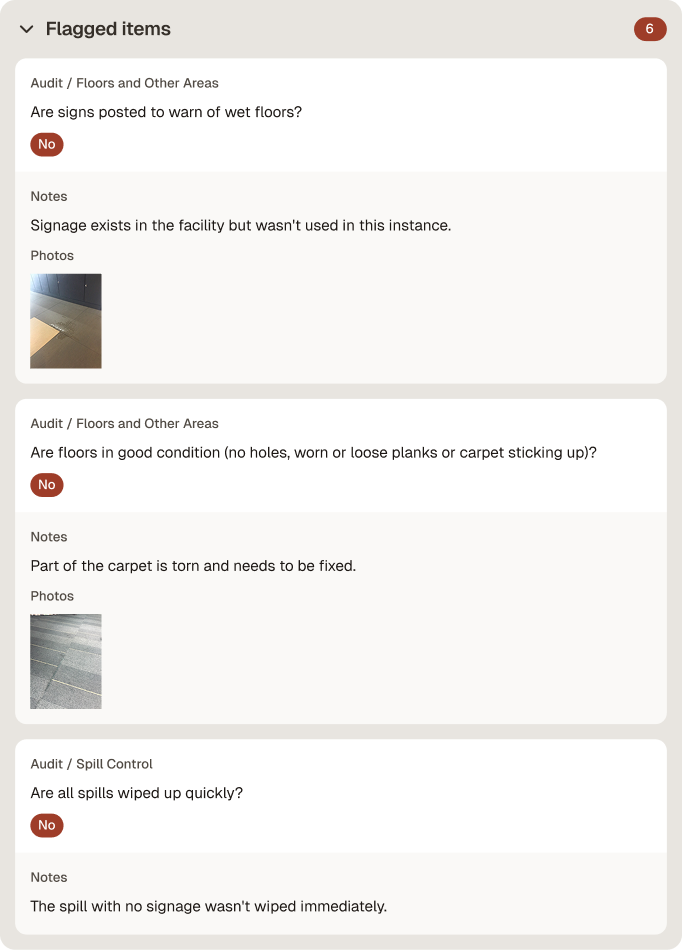Click the Notes label in Spill Control item
The width and height of the screenshot is (682, 950).
[48, 877]
